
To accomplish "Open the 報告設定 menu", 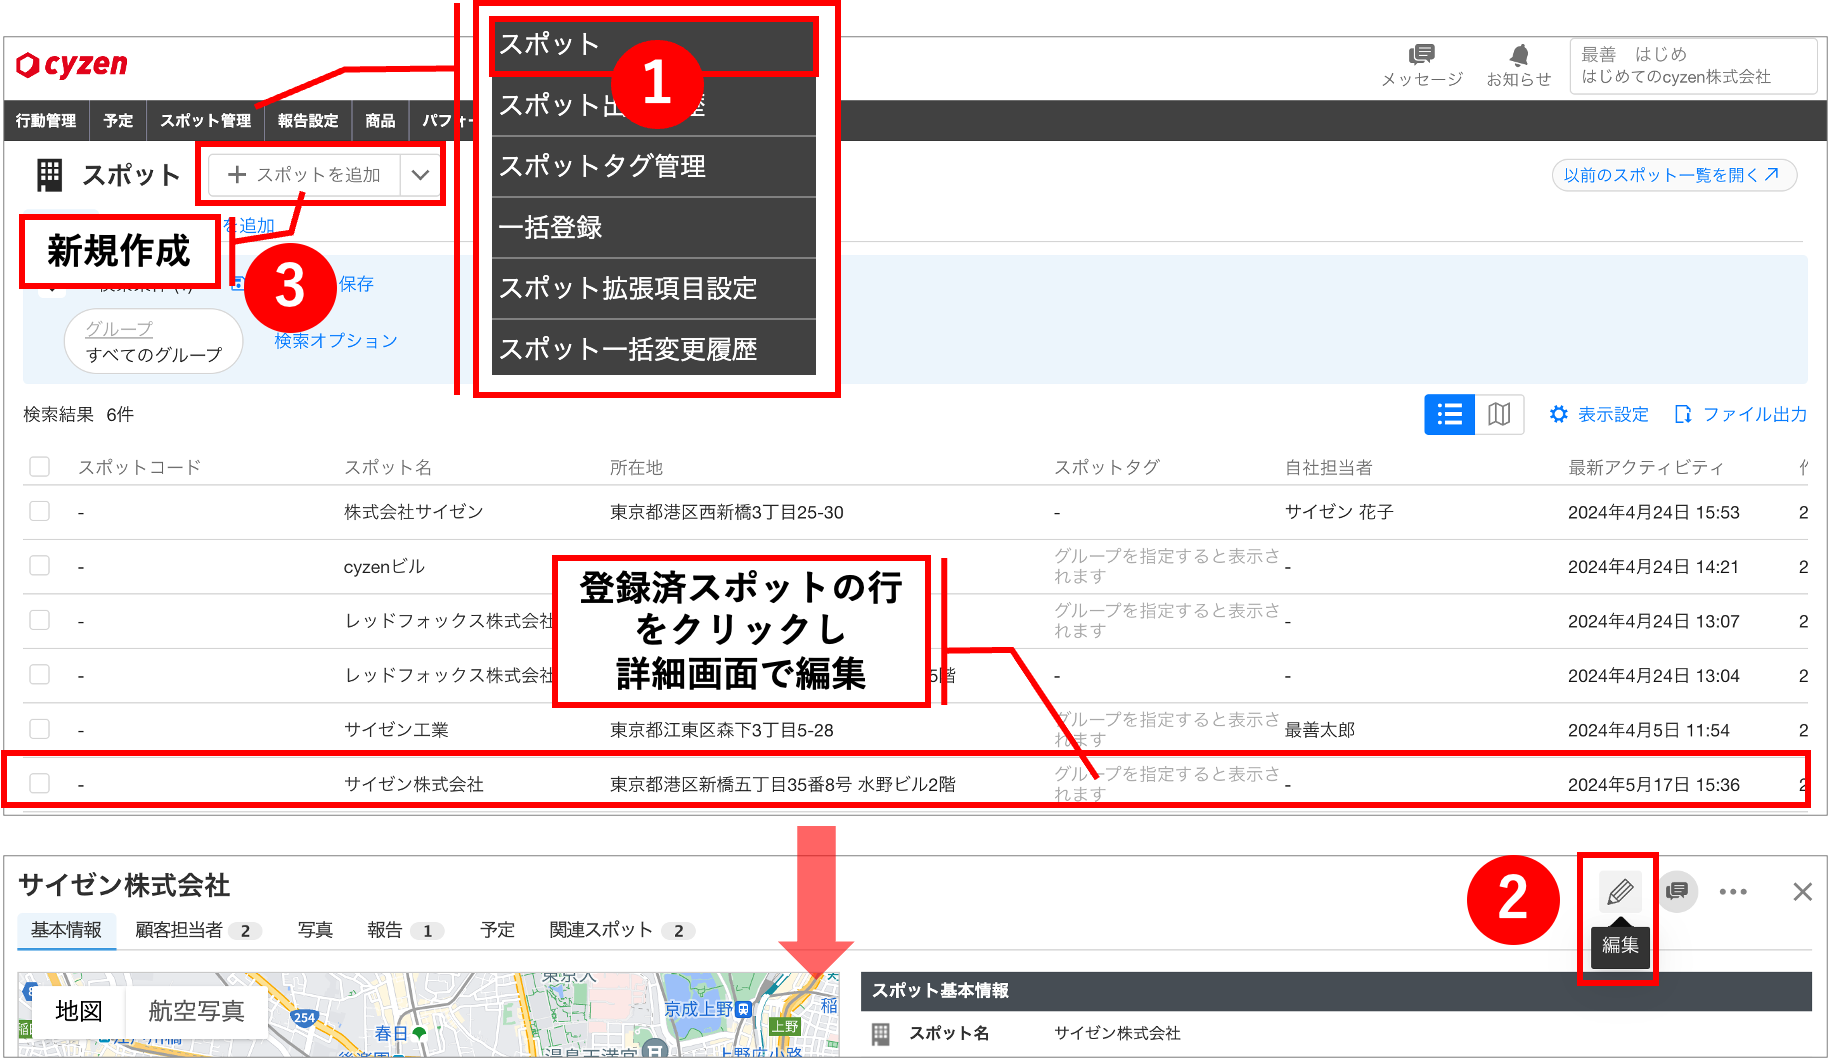I will (308, 121).
